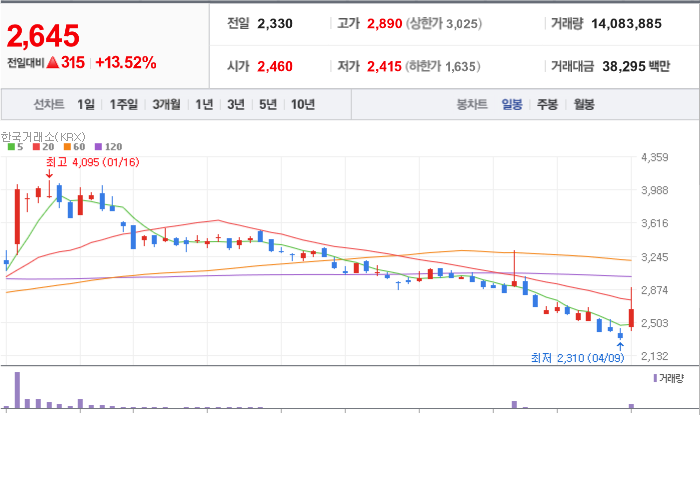Screen dimensions: 700x490
Task: Click the 저가 value 2,415
Action: 385,66
